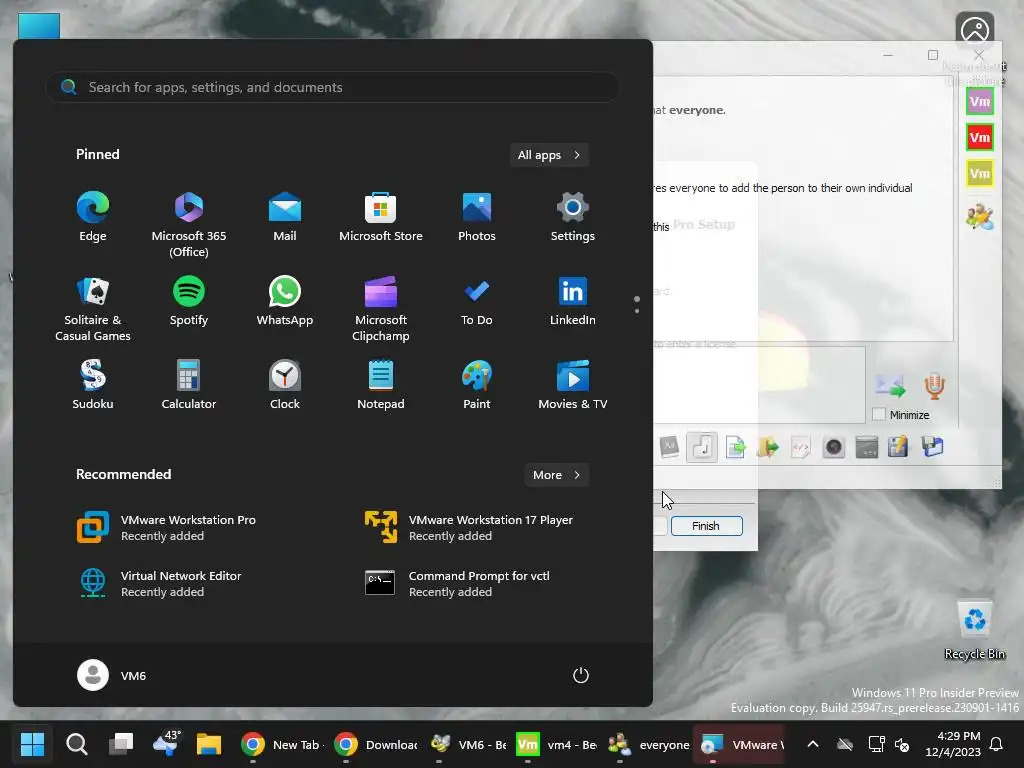Launch Solitaire & Casual Games
The image size is (1024, 768).
[93, 309]
